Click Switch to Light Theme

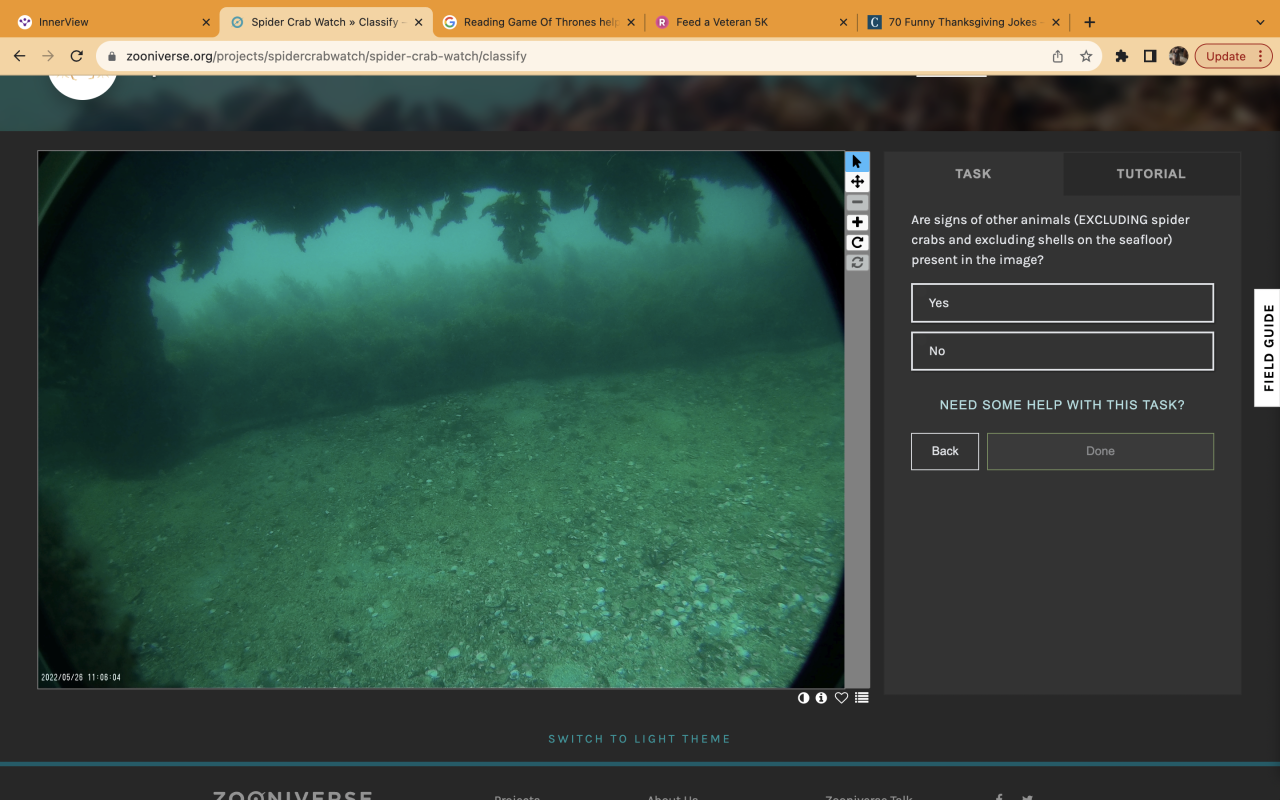click(639, 739)
